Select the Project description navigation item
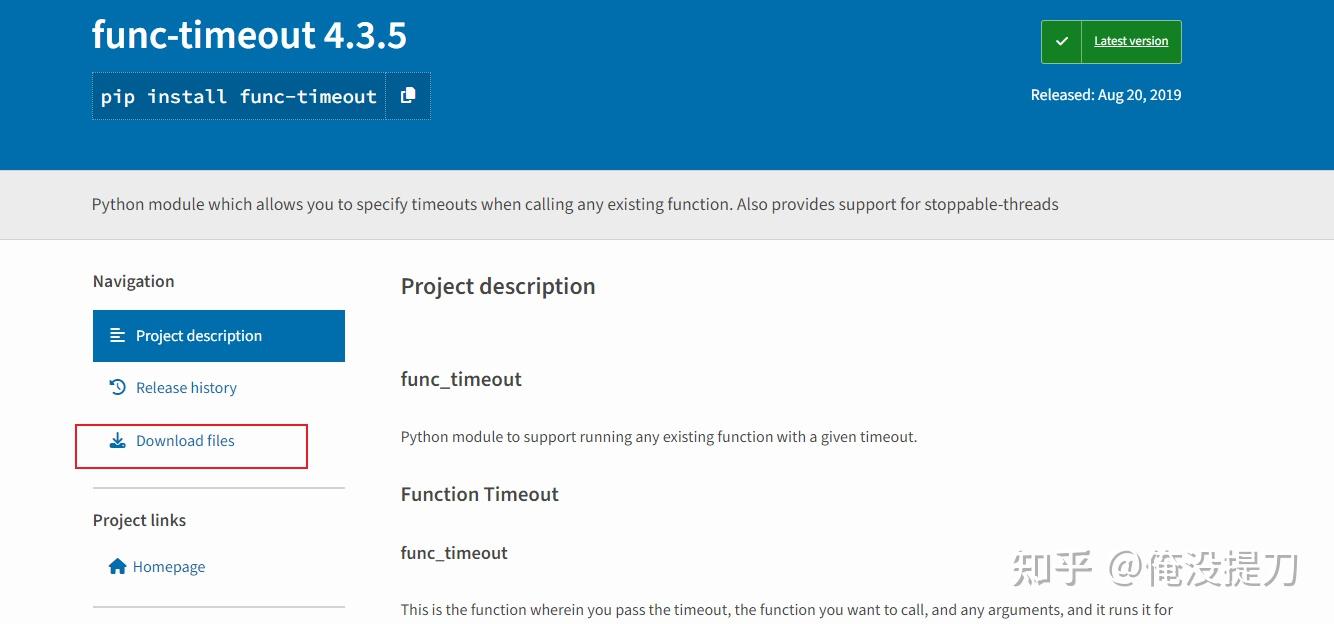 (199, 335)
